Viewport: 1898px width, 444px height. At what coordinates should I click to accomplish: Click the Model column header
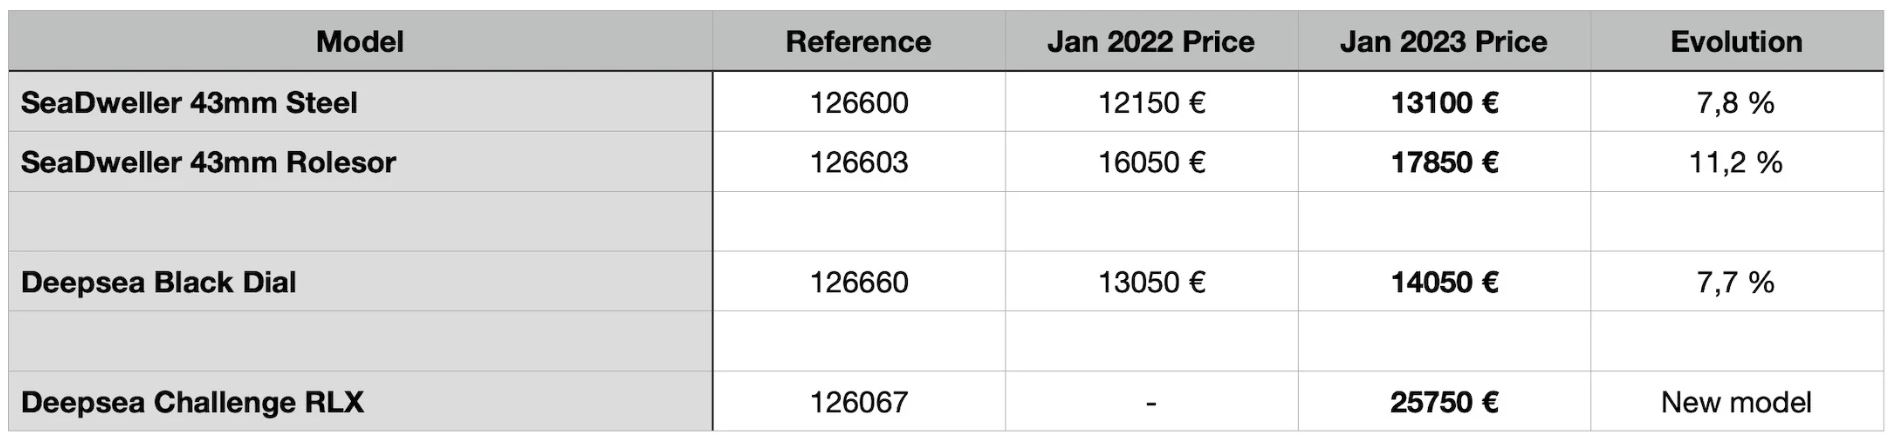(360, 42)
